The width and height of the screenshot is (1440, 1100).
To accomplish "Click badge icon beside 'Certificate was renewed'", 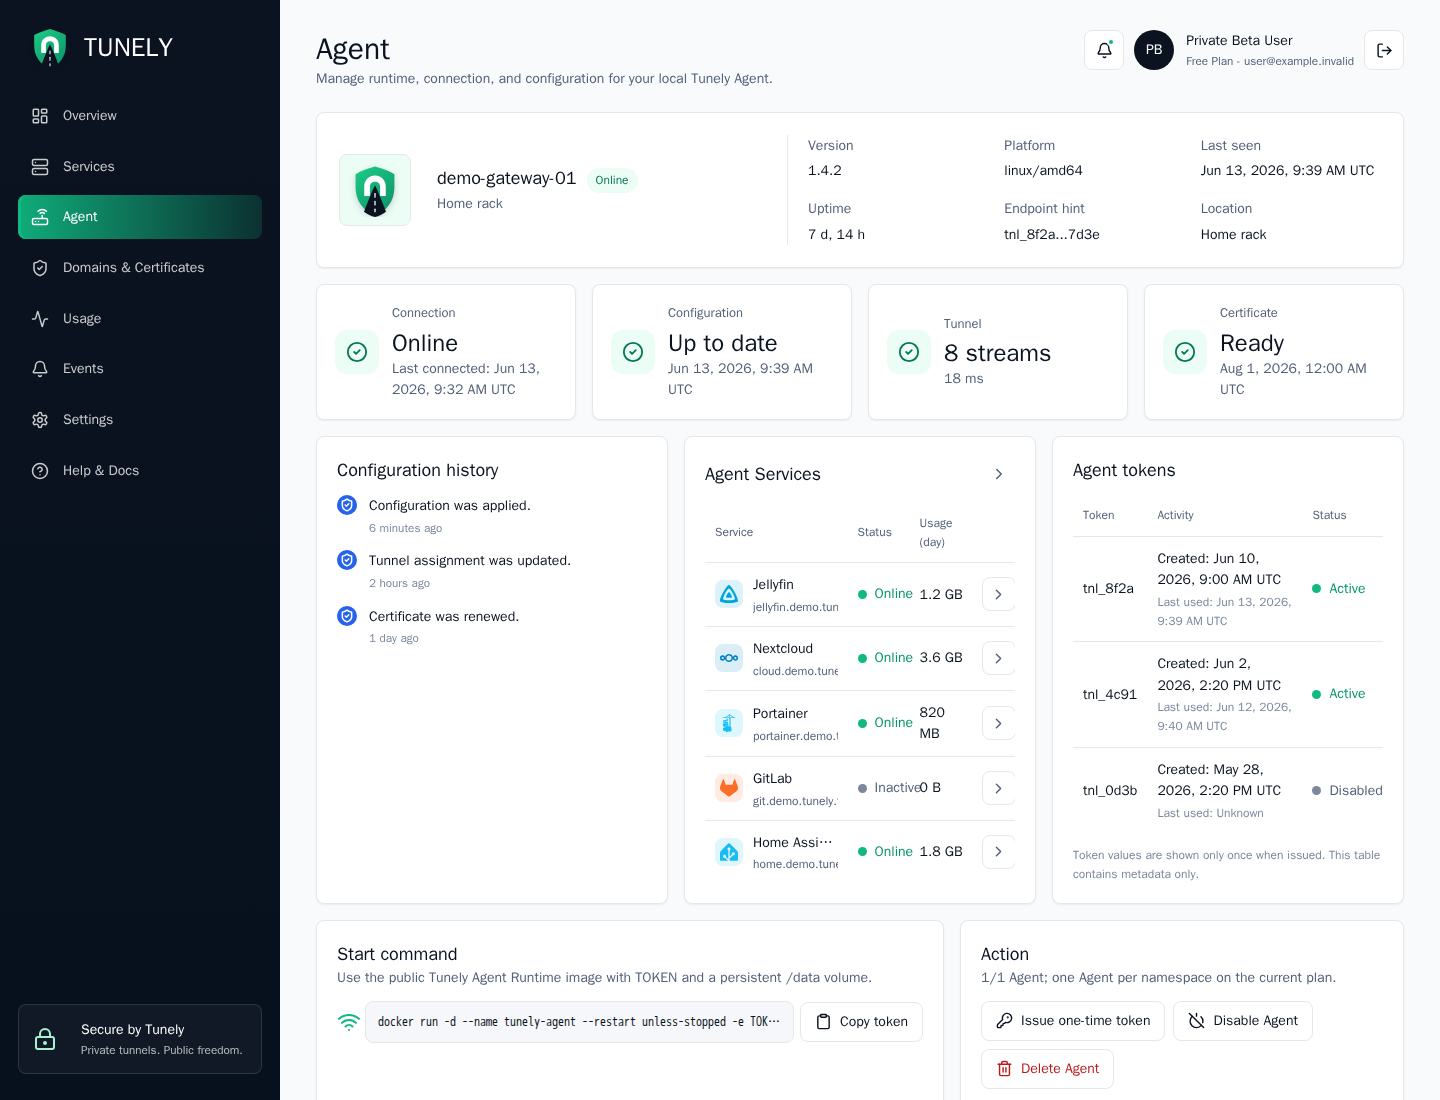I will [x=347, y=616].
